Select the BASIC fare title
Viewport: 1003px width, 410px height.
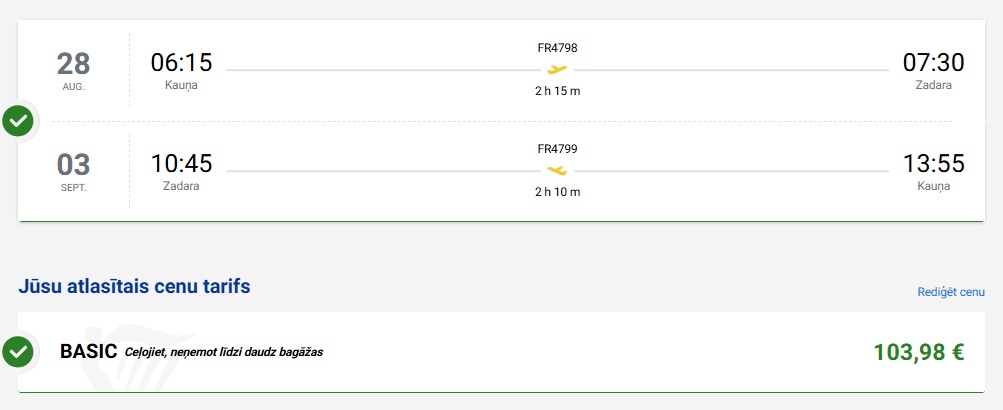click(x=89, y=351)
